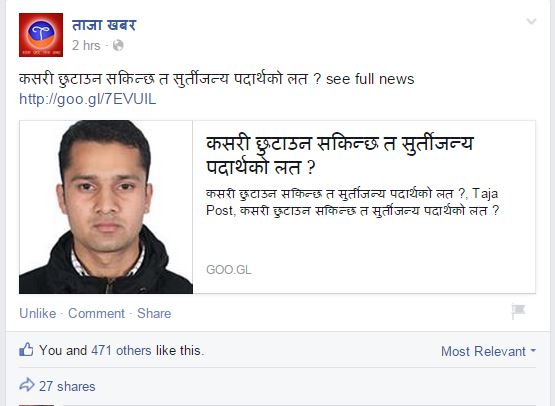
Task: Click the Share link under the post
Action: coord(154,313)
